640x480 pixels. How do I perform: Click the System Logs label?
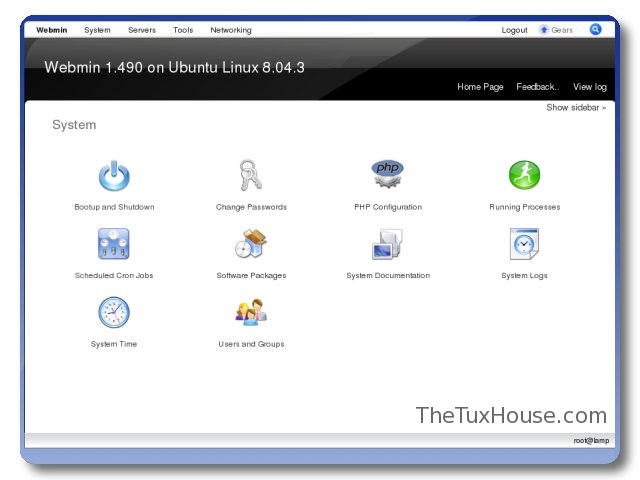pyautogui.click(x=524, y=276)
